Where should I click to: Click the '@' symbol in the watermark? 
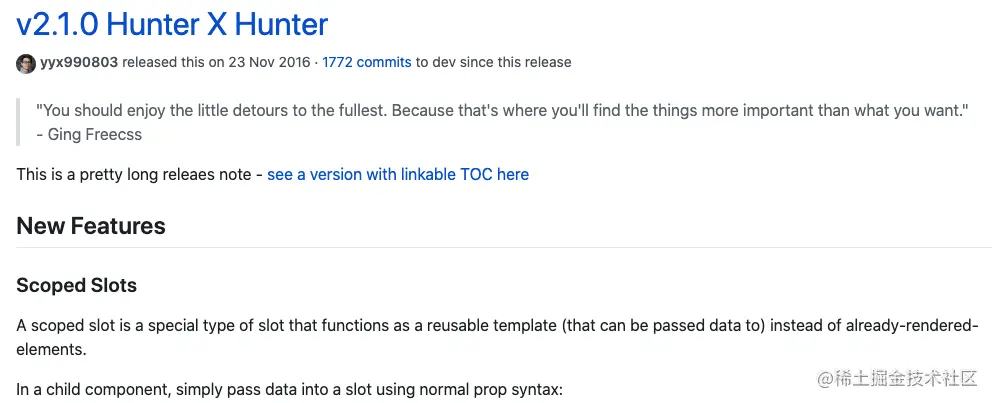[824, 380]
